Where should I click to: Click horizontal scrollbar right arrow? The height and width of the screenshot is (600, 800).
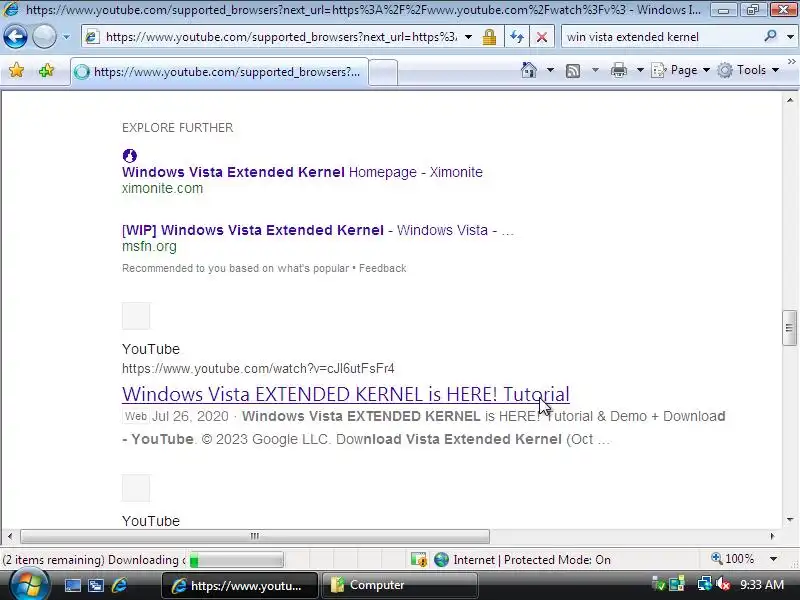tap(772, 536)
